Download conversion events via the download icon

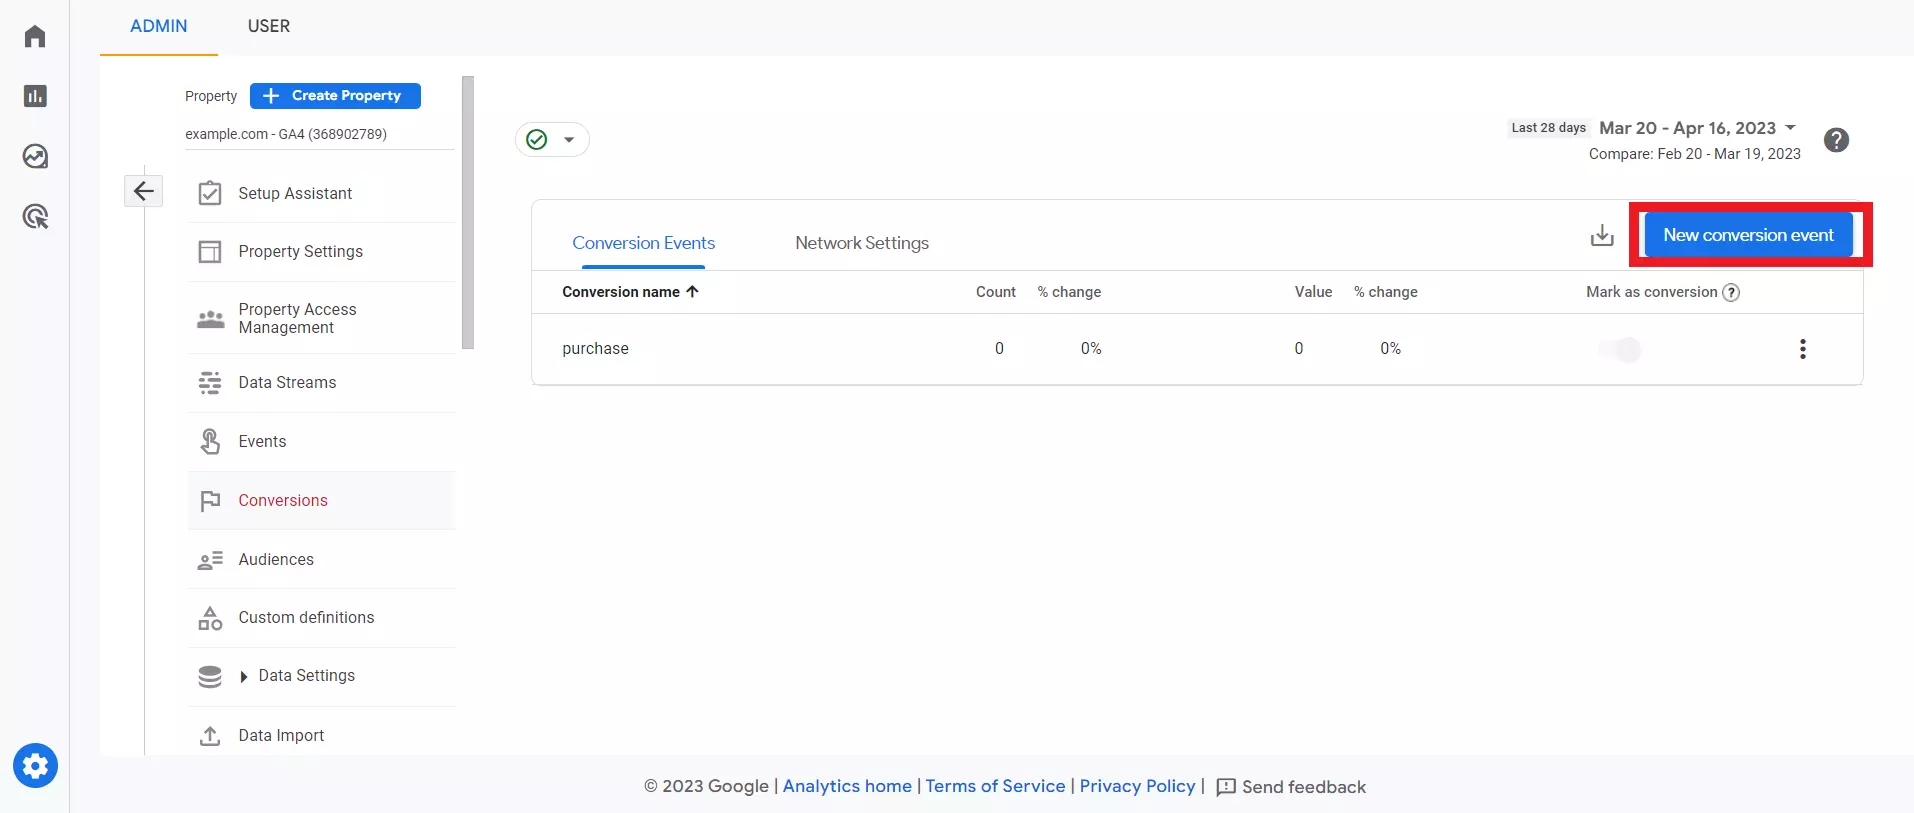click(x=1602, y=235)
